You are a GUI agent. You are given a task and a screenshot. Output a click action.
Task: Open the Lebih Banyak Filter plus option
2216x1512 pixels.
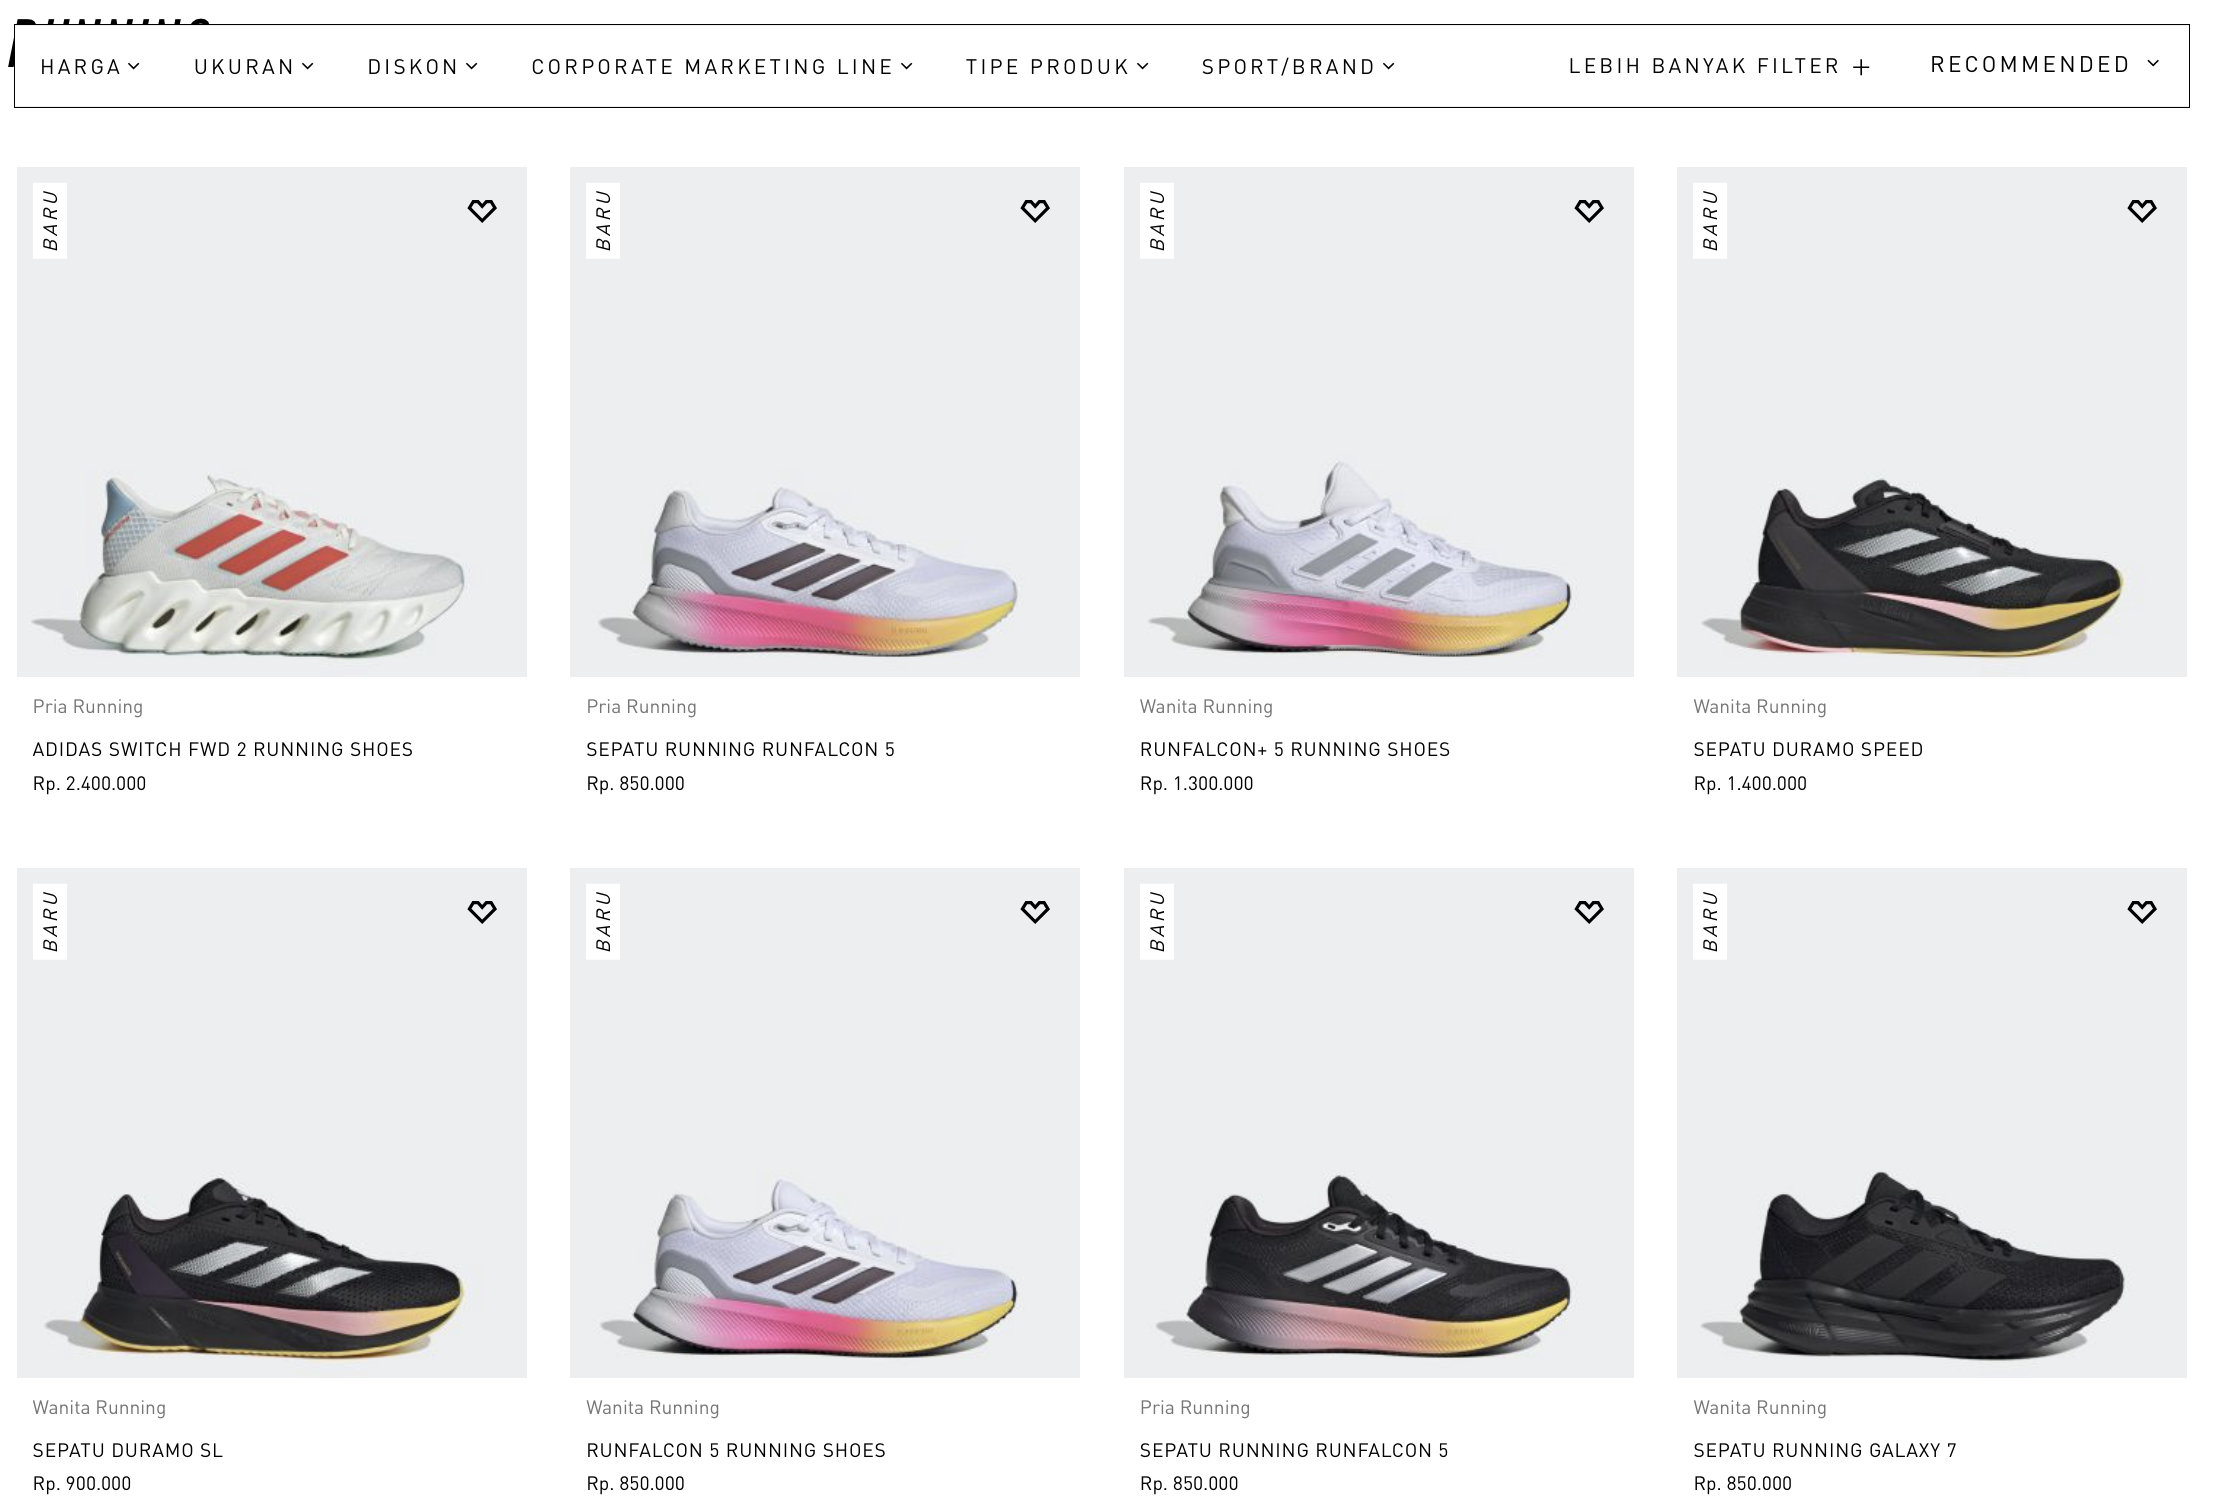1719,66
